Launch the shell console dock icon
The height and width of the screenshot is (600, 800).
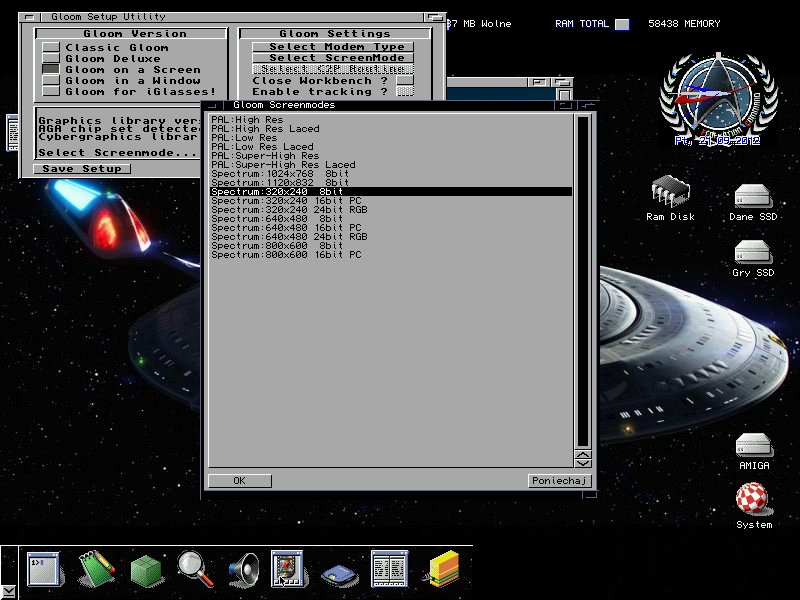pos(44,568)
